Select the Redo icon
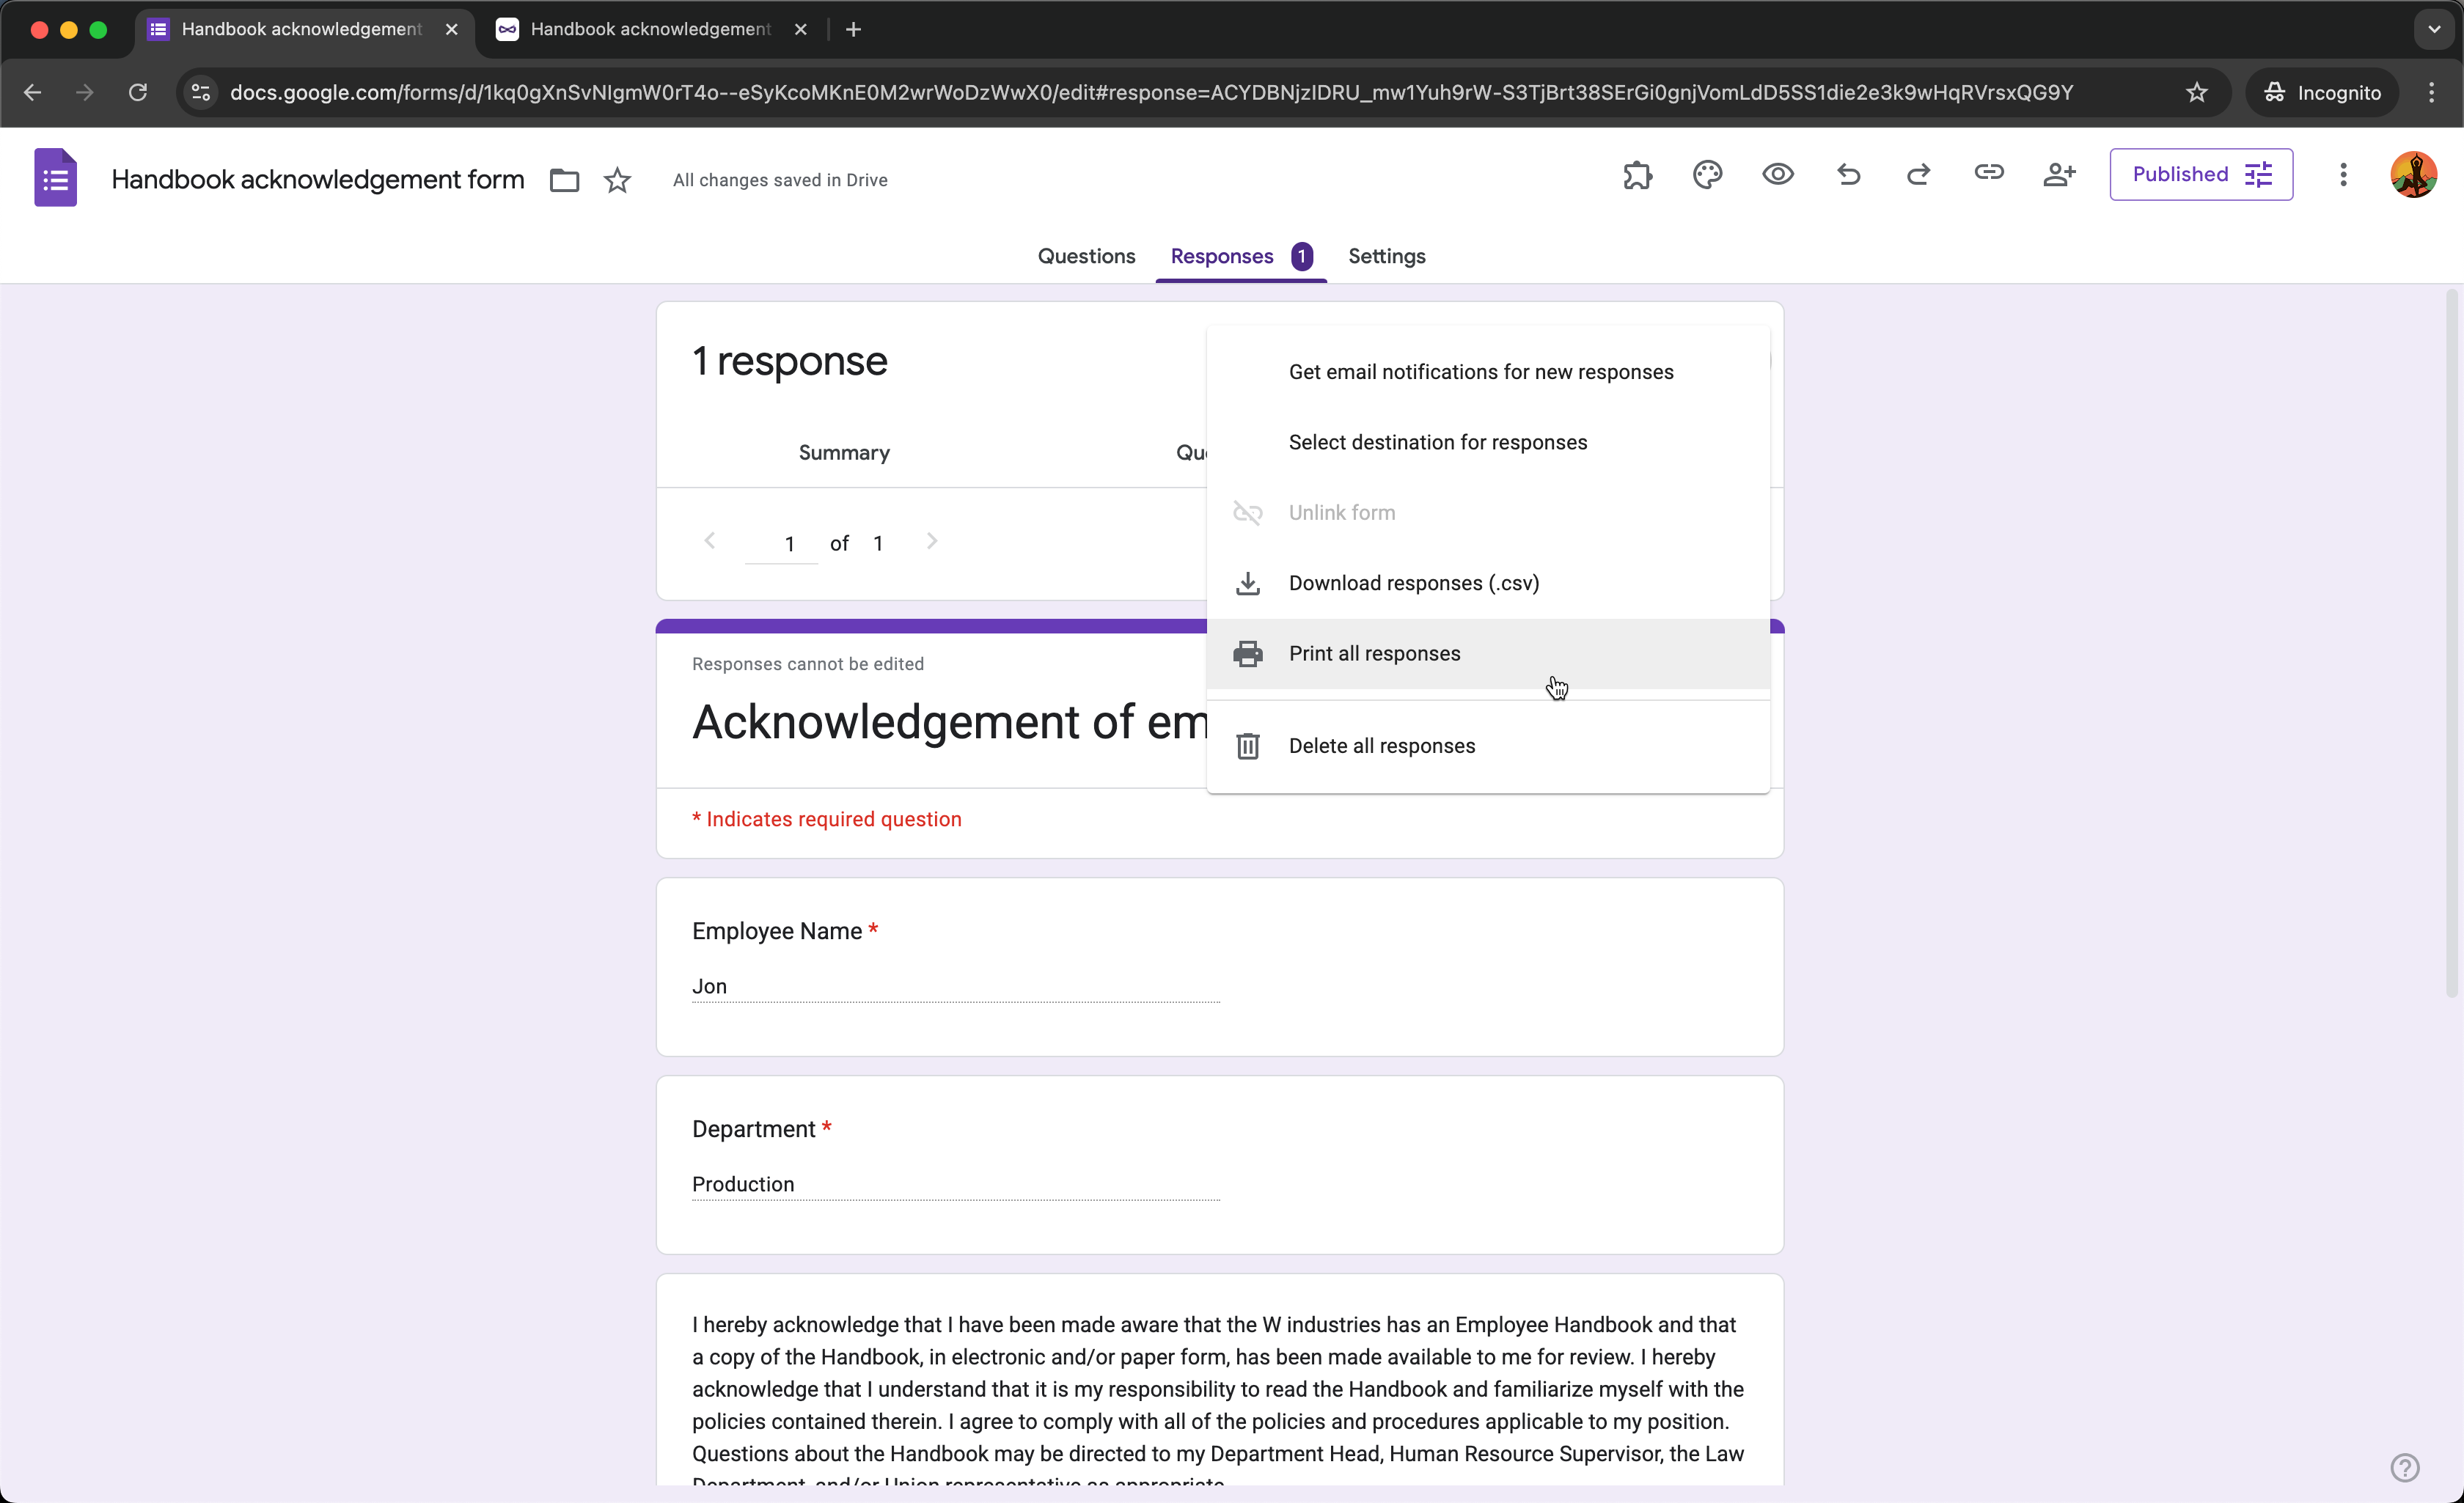 (1918, 175)
